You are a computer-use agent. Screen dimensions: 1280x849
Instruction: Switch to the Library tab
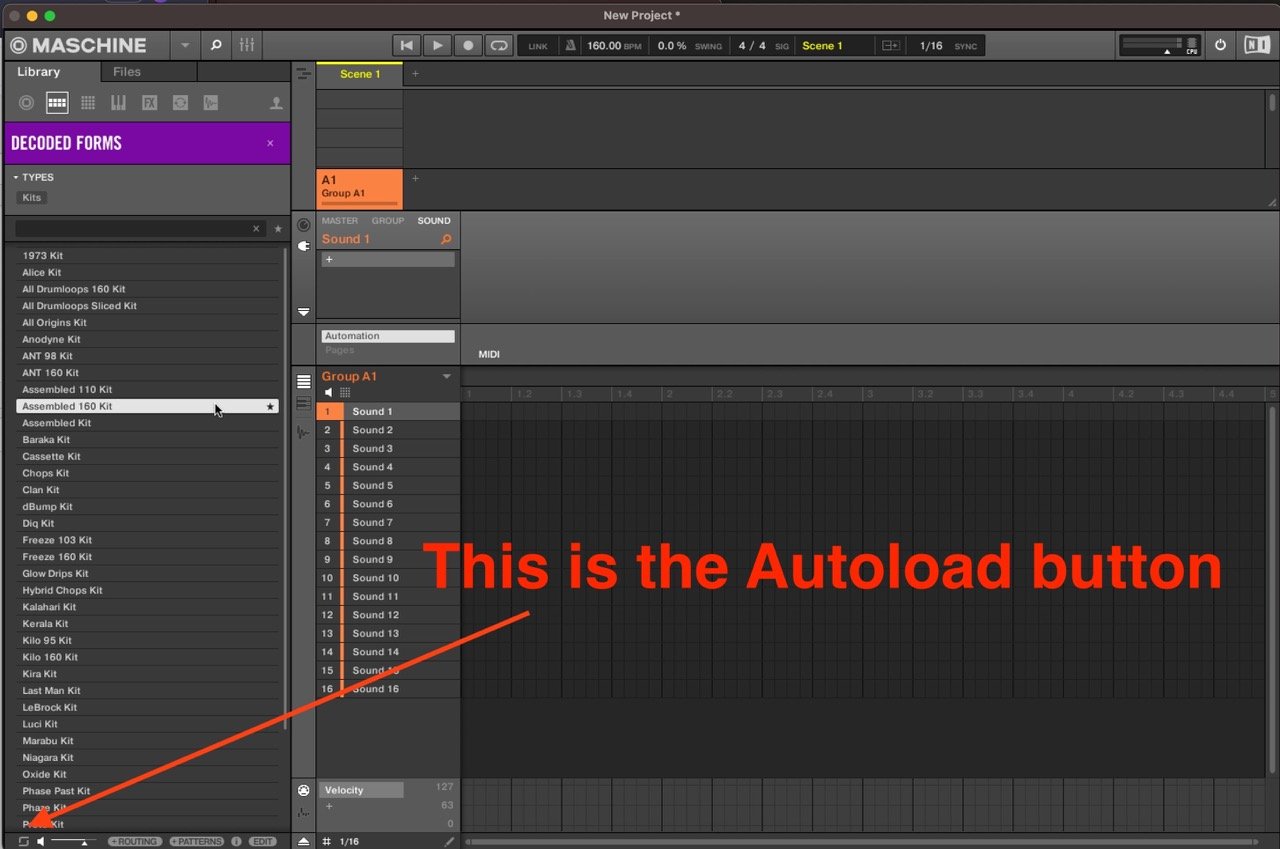point(39,72)
